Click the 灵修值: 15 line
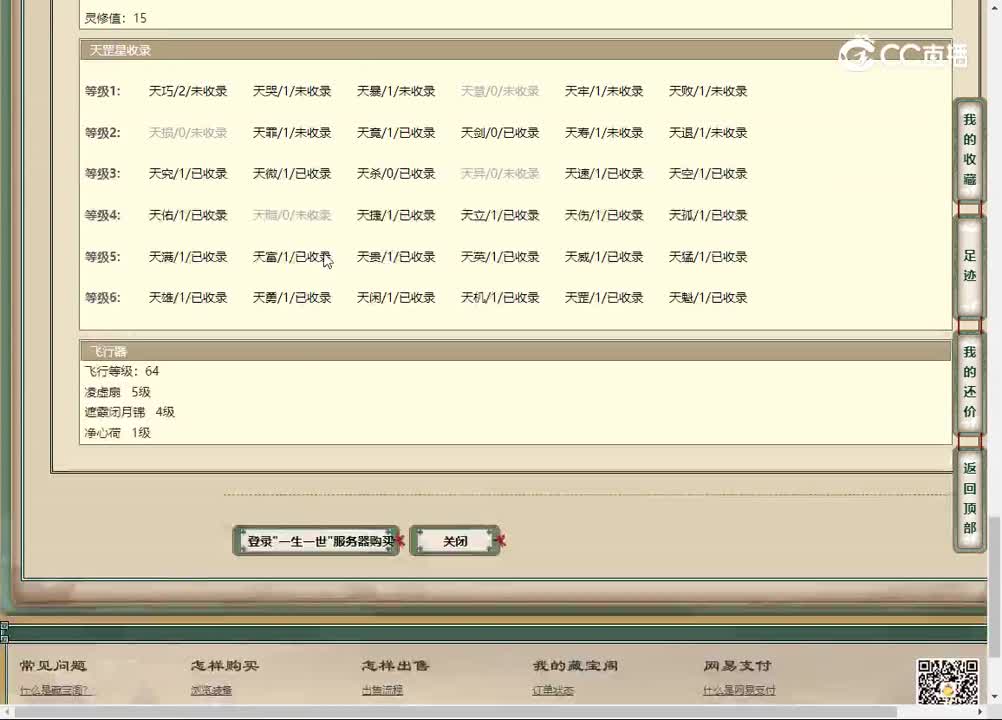The height and width of the screenshot is (720, 1002). point(116,19)
